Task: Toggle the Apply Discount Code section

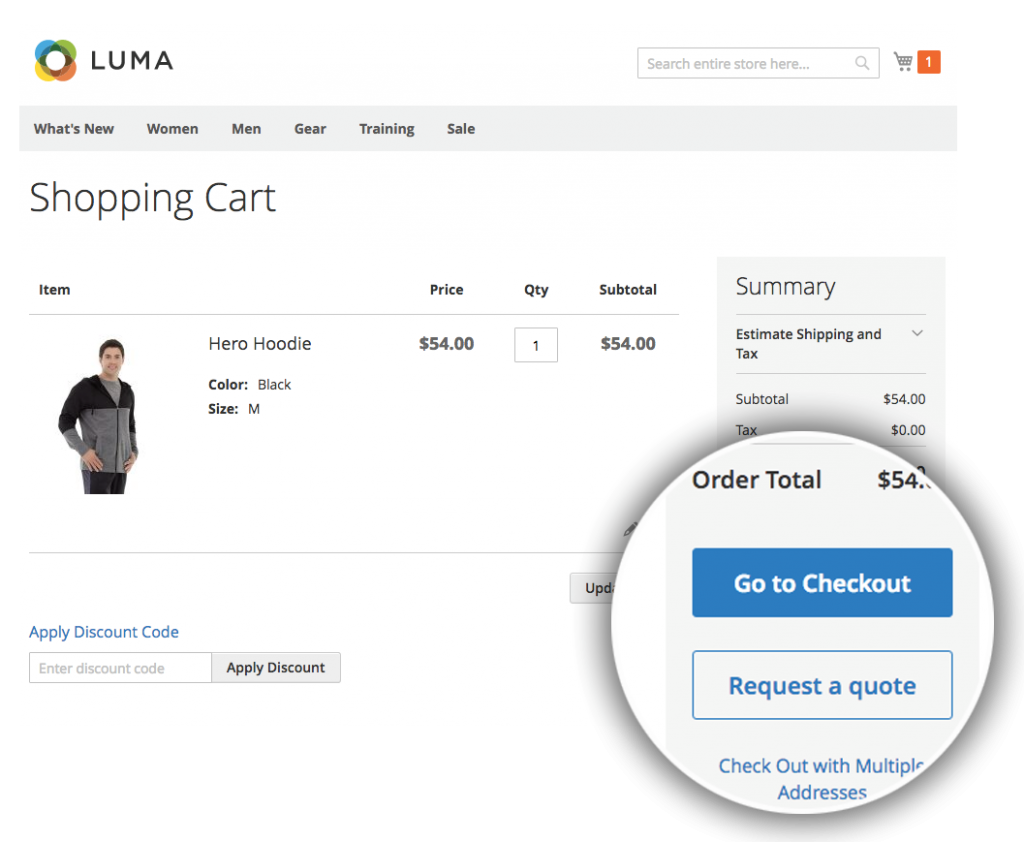Action: click(104, 632)
